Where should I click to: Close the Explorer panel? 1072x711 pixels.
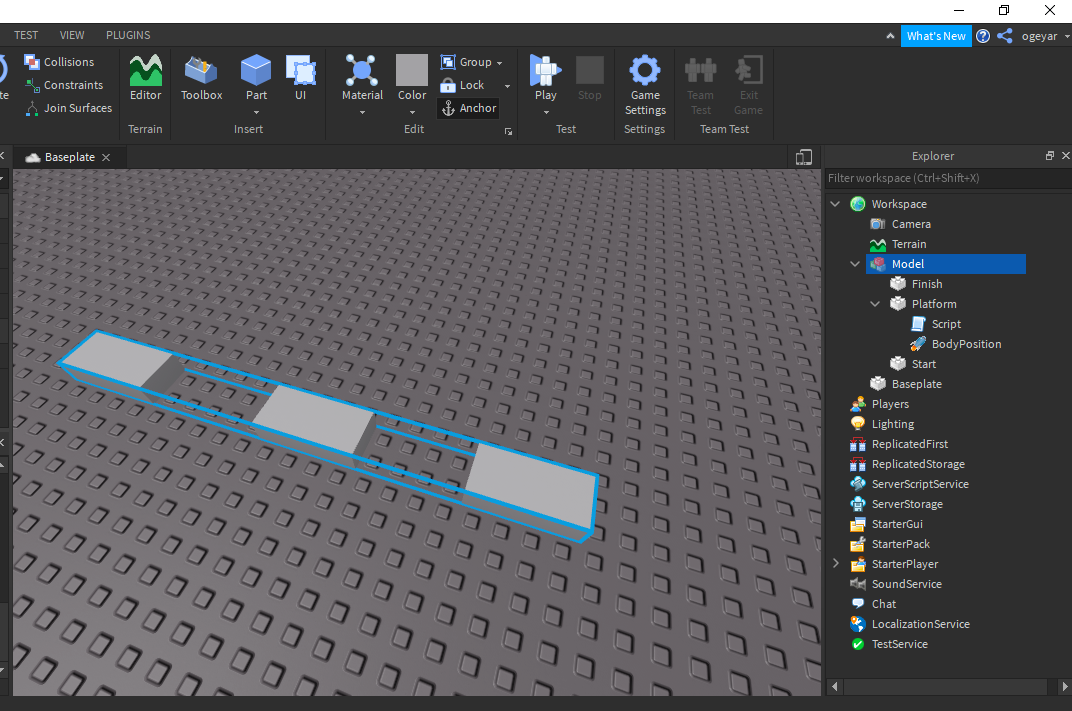click(1065, 156)
